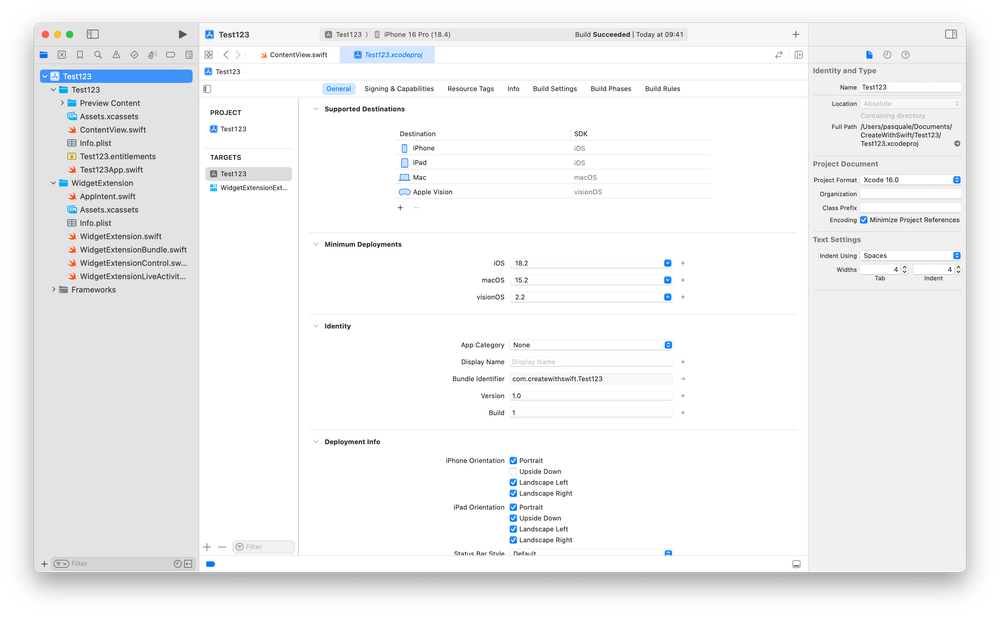Uncheck Landscape Left under iPad Orientation

click(513, 529)
